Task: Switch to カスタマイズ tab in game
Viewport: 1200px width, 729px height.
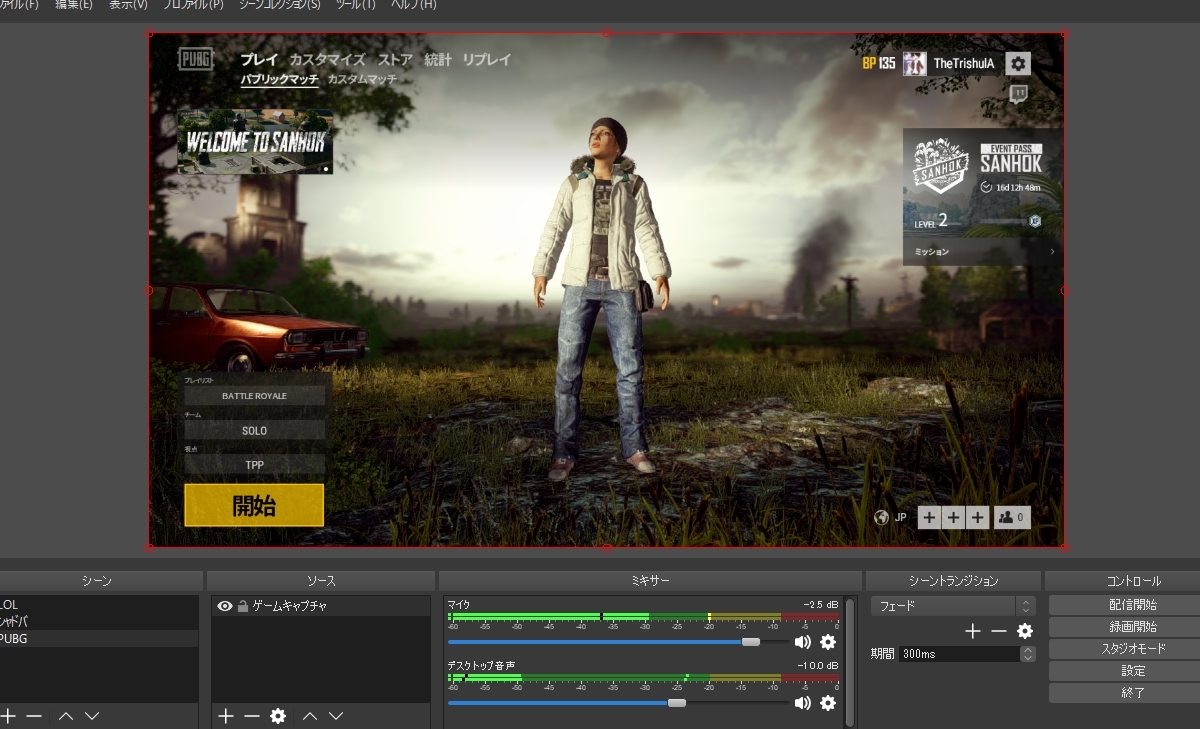Action: pos(328,60)
